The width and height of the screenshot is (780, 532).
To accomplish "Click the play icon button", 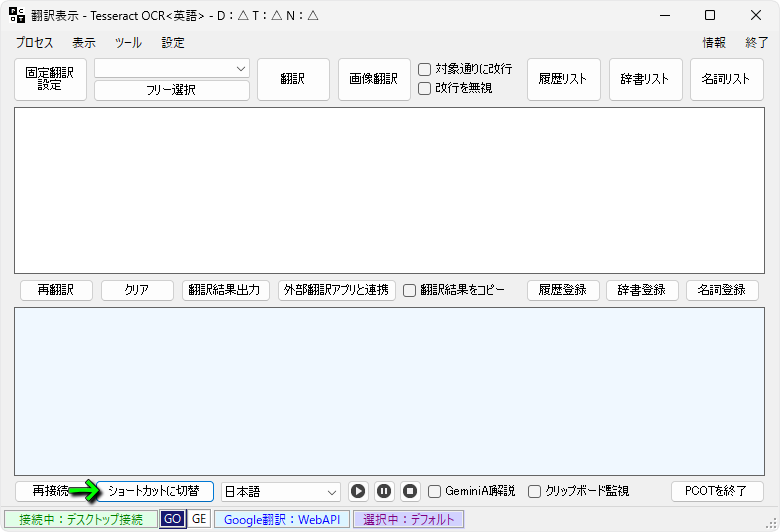I will click(358, 491).
